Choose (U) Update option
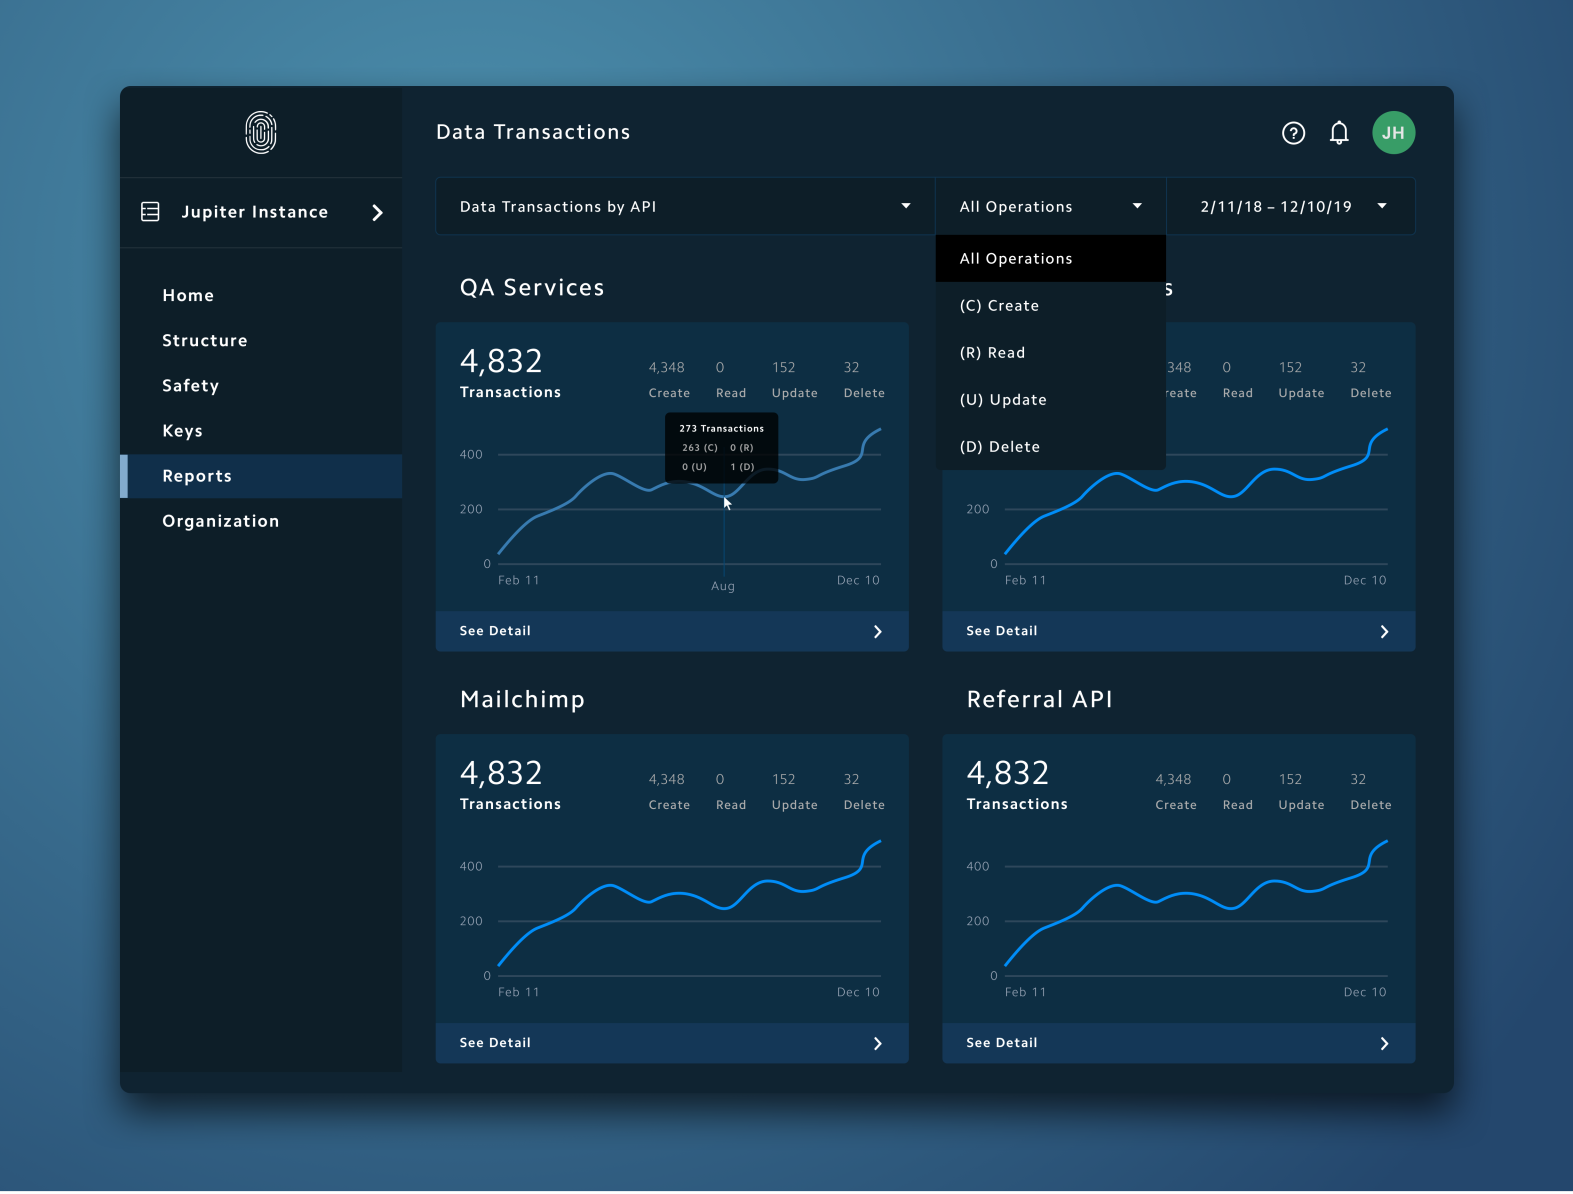 (1051, 399)
